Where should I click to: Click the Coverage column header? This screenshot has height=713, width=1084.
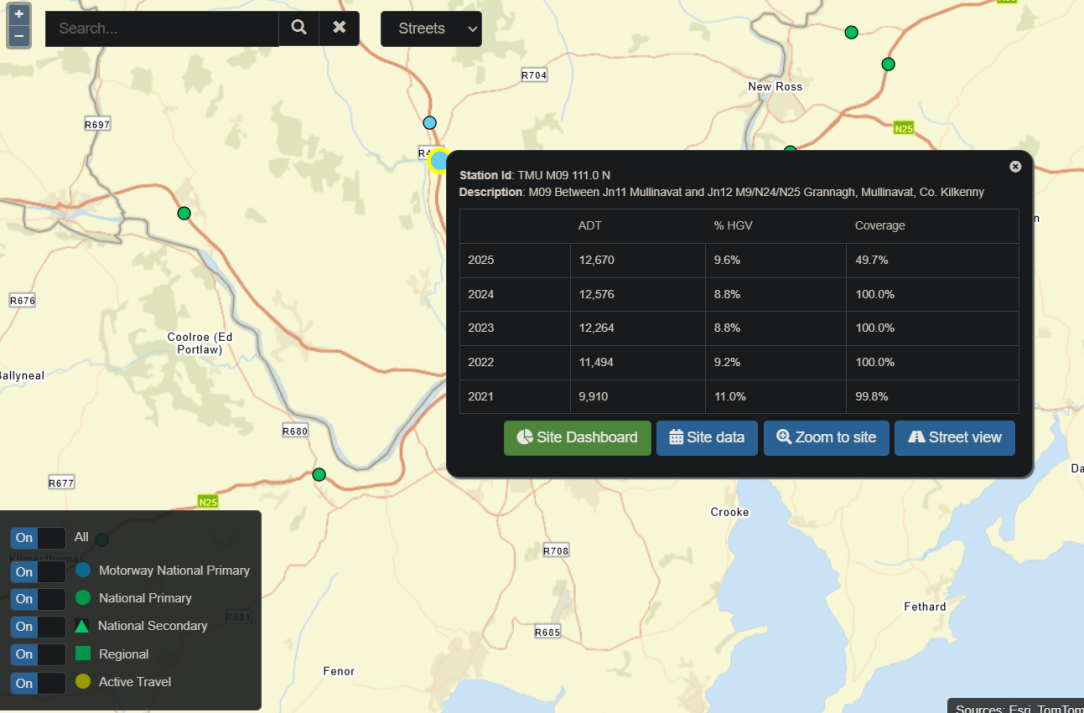click(x=880, y=226)
